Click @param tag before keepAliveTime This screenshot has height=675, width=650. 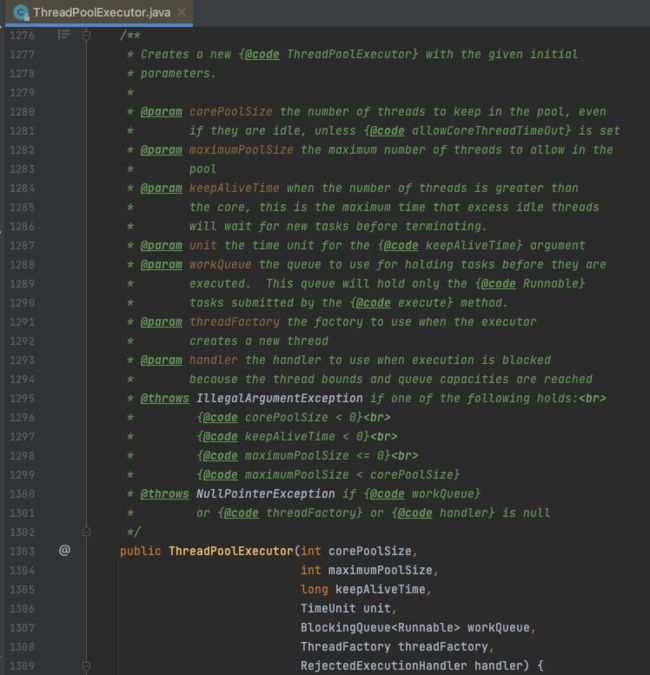pyautogui.click(x=161, y=189)
